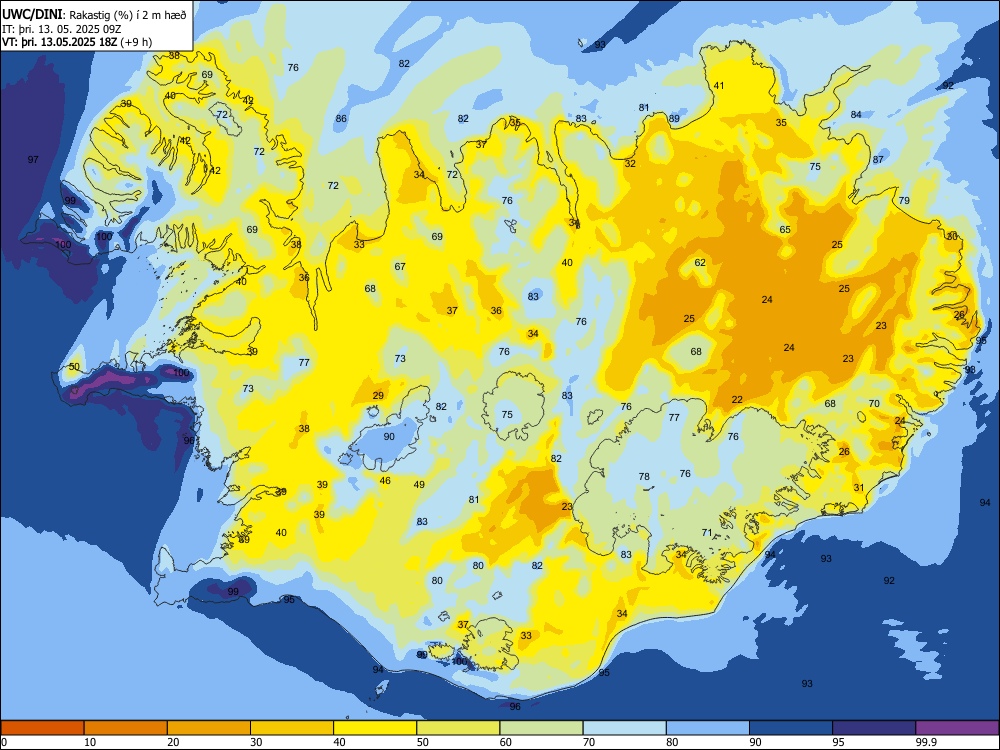Viewport: 1000px width, 750px height.
Task: Click the legend tick label '0'
Action: tap(4, 742)
